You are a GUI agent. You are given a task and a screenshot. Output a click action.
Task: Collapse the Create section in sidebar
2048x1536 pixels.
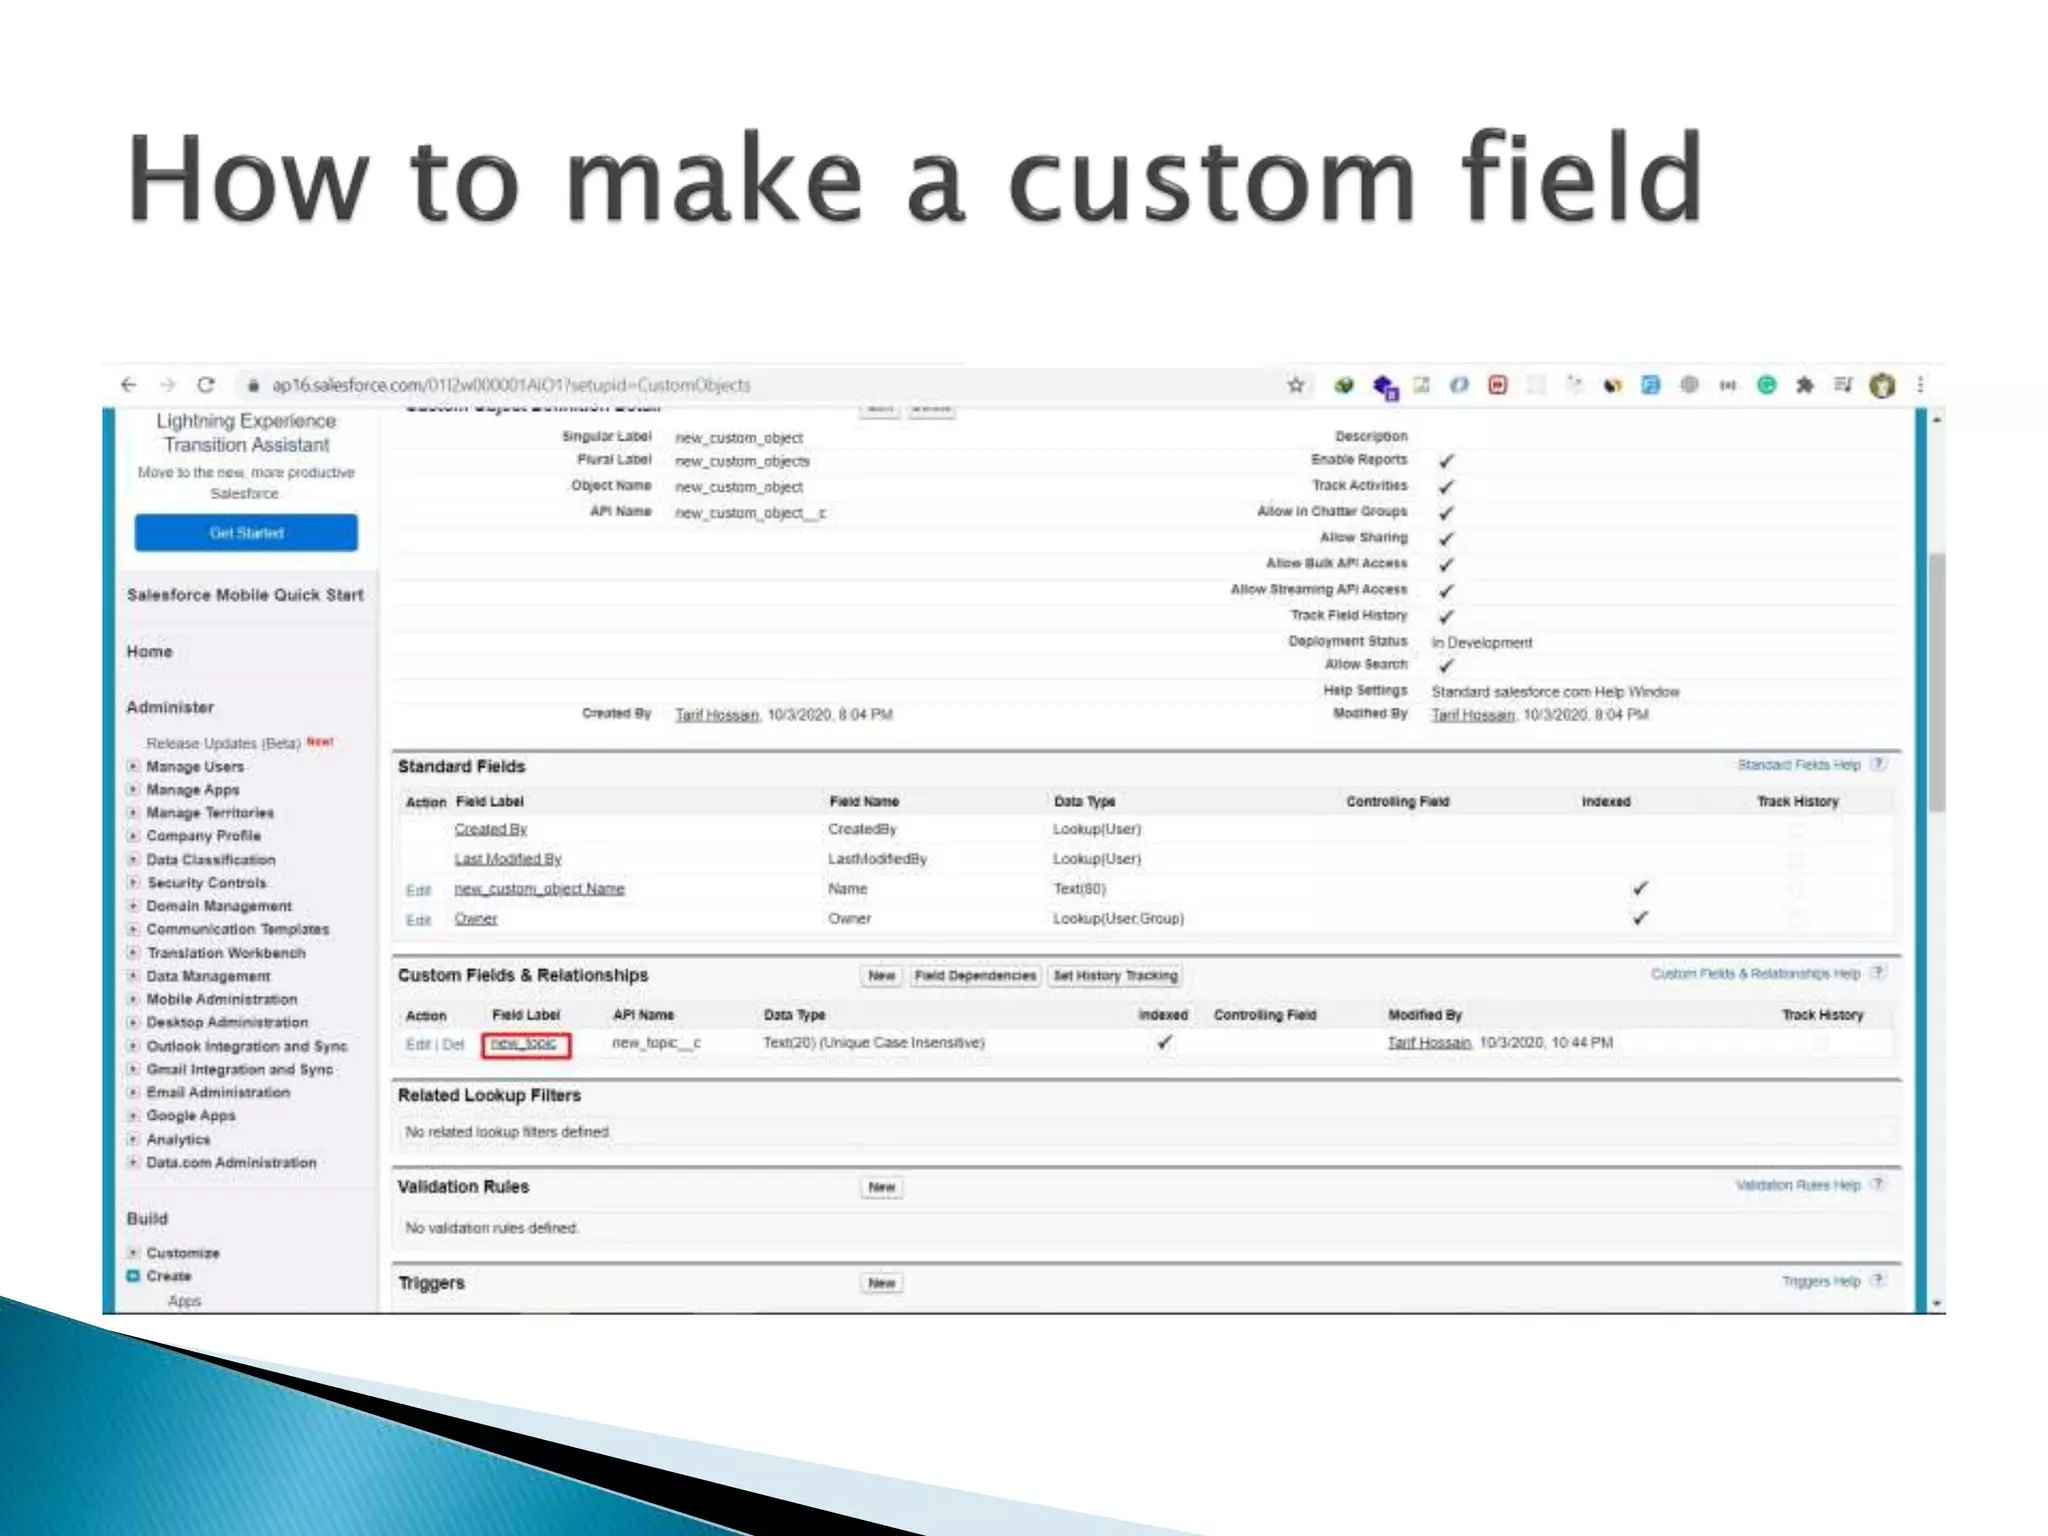pos(133,1276)
